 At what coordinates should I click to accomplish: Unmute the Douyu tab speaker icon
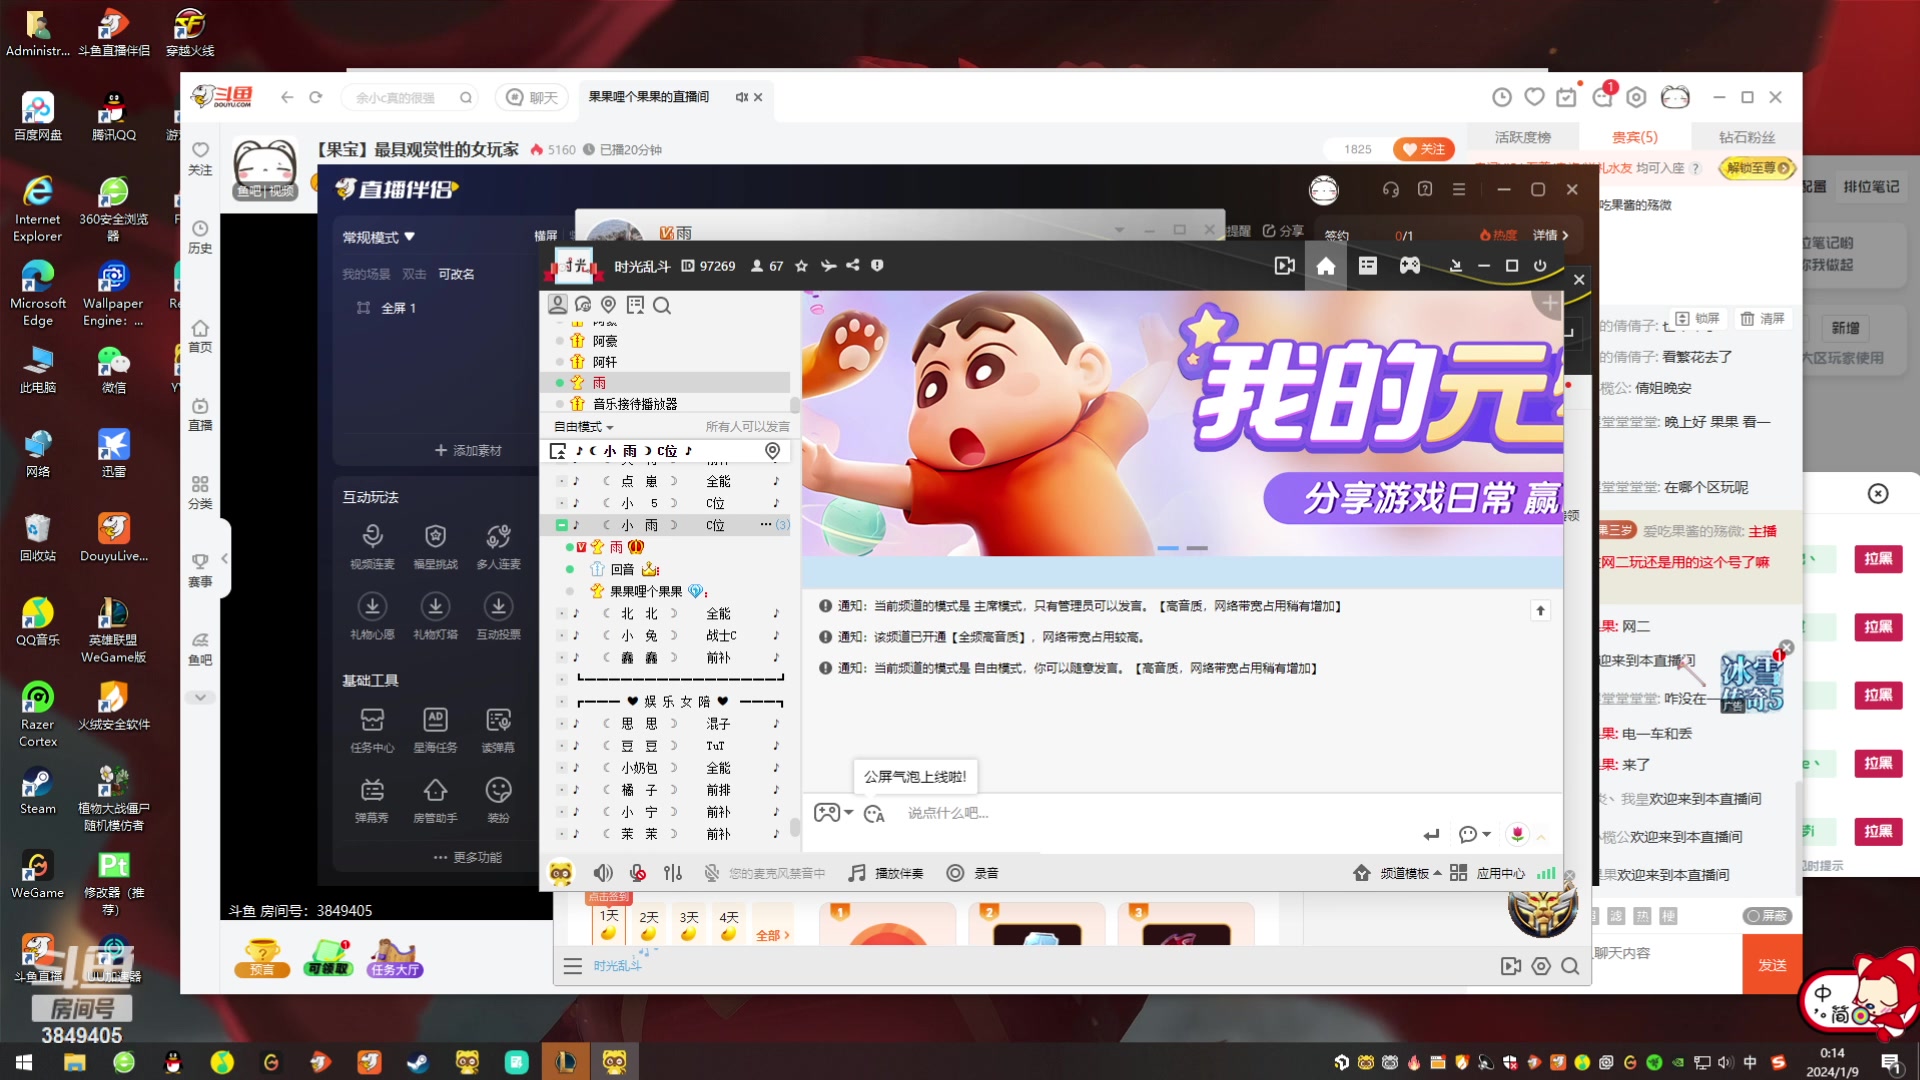click(741, 97)
